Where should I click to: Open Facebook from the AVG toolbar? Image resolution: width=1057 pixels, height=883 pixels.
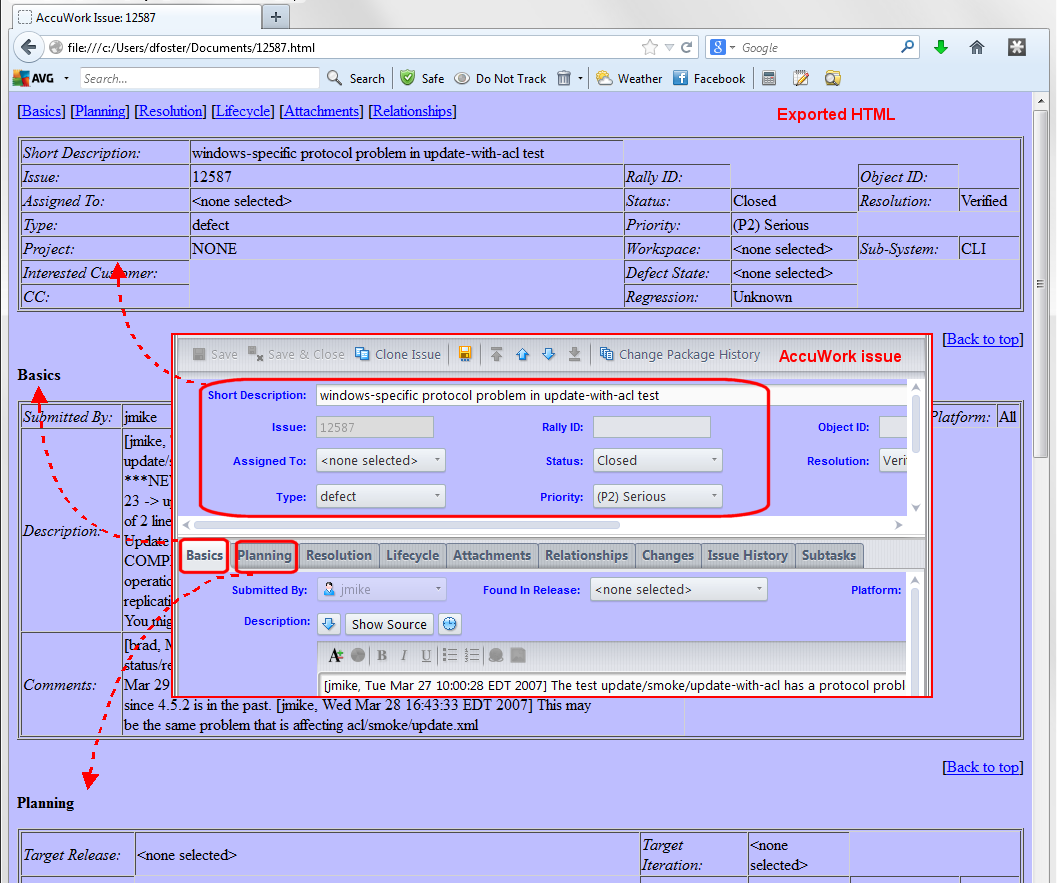click(x=681, y=78)
